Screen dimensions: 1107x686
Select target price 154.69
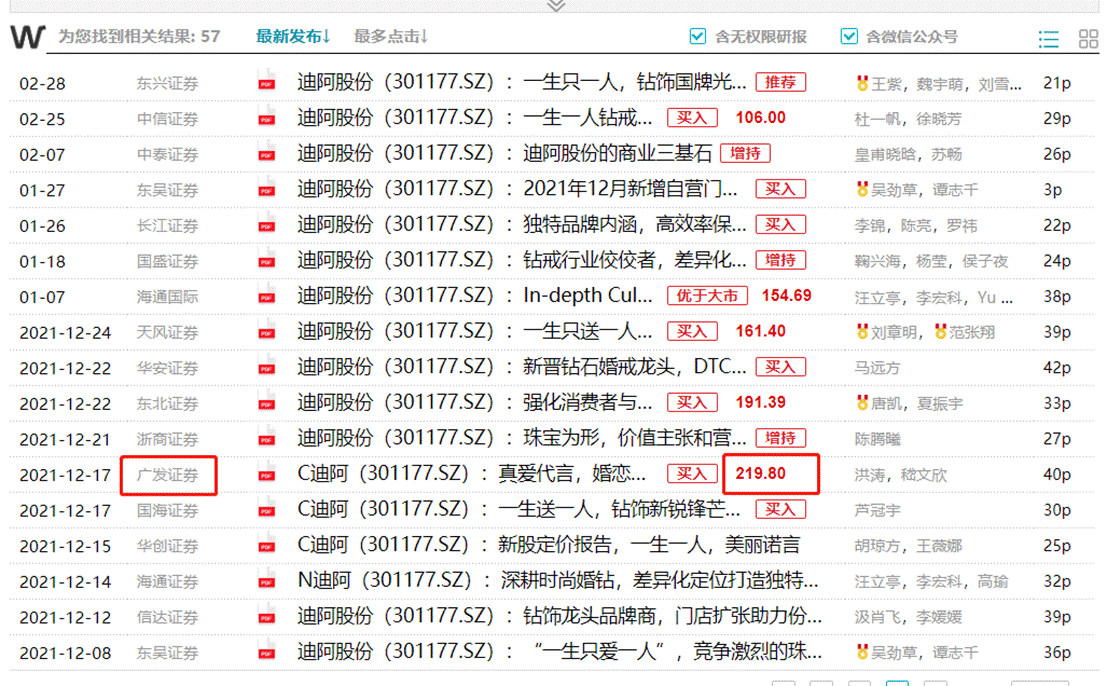[786, 296]
